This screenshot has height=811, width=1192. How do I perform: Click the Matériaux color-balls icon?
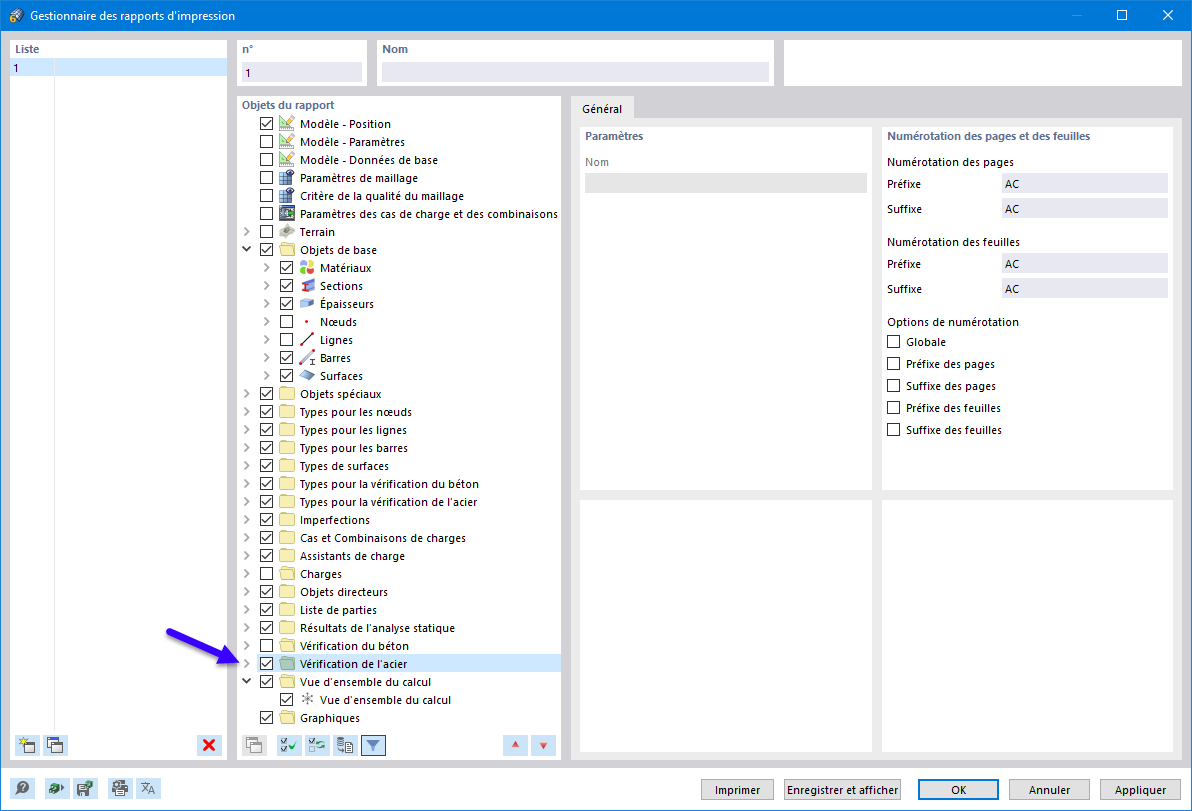307,268
